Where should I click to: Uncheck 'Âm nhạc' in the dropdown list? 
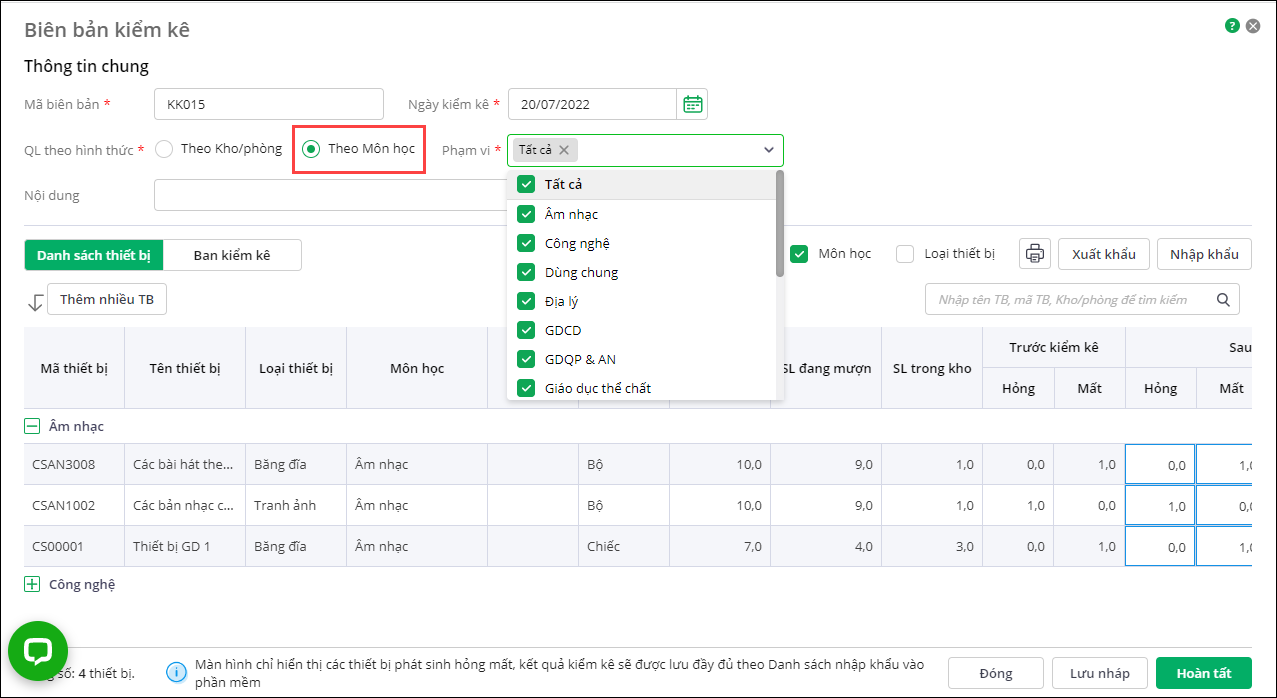(x=526, y=214)
